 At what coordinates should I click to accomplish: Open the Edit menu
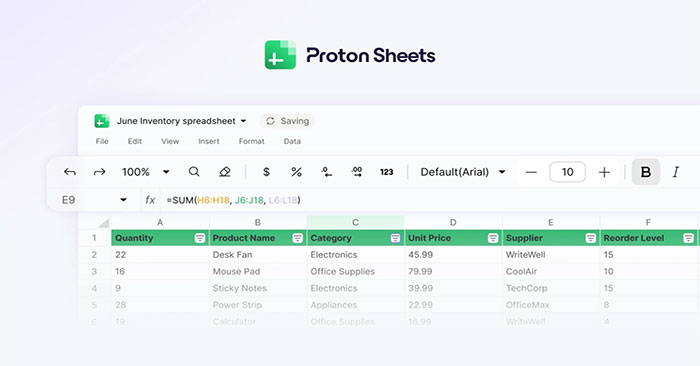pyautogui.click(x=134, y=141)
